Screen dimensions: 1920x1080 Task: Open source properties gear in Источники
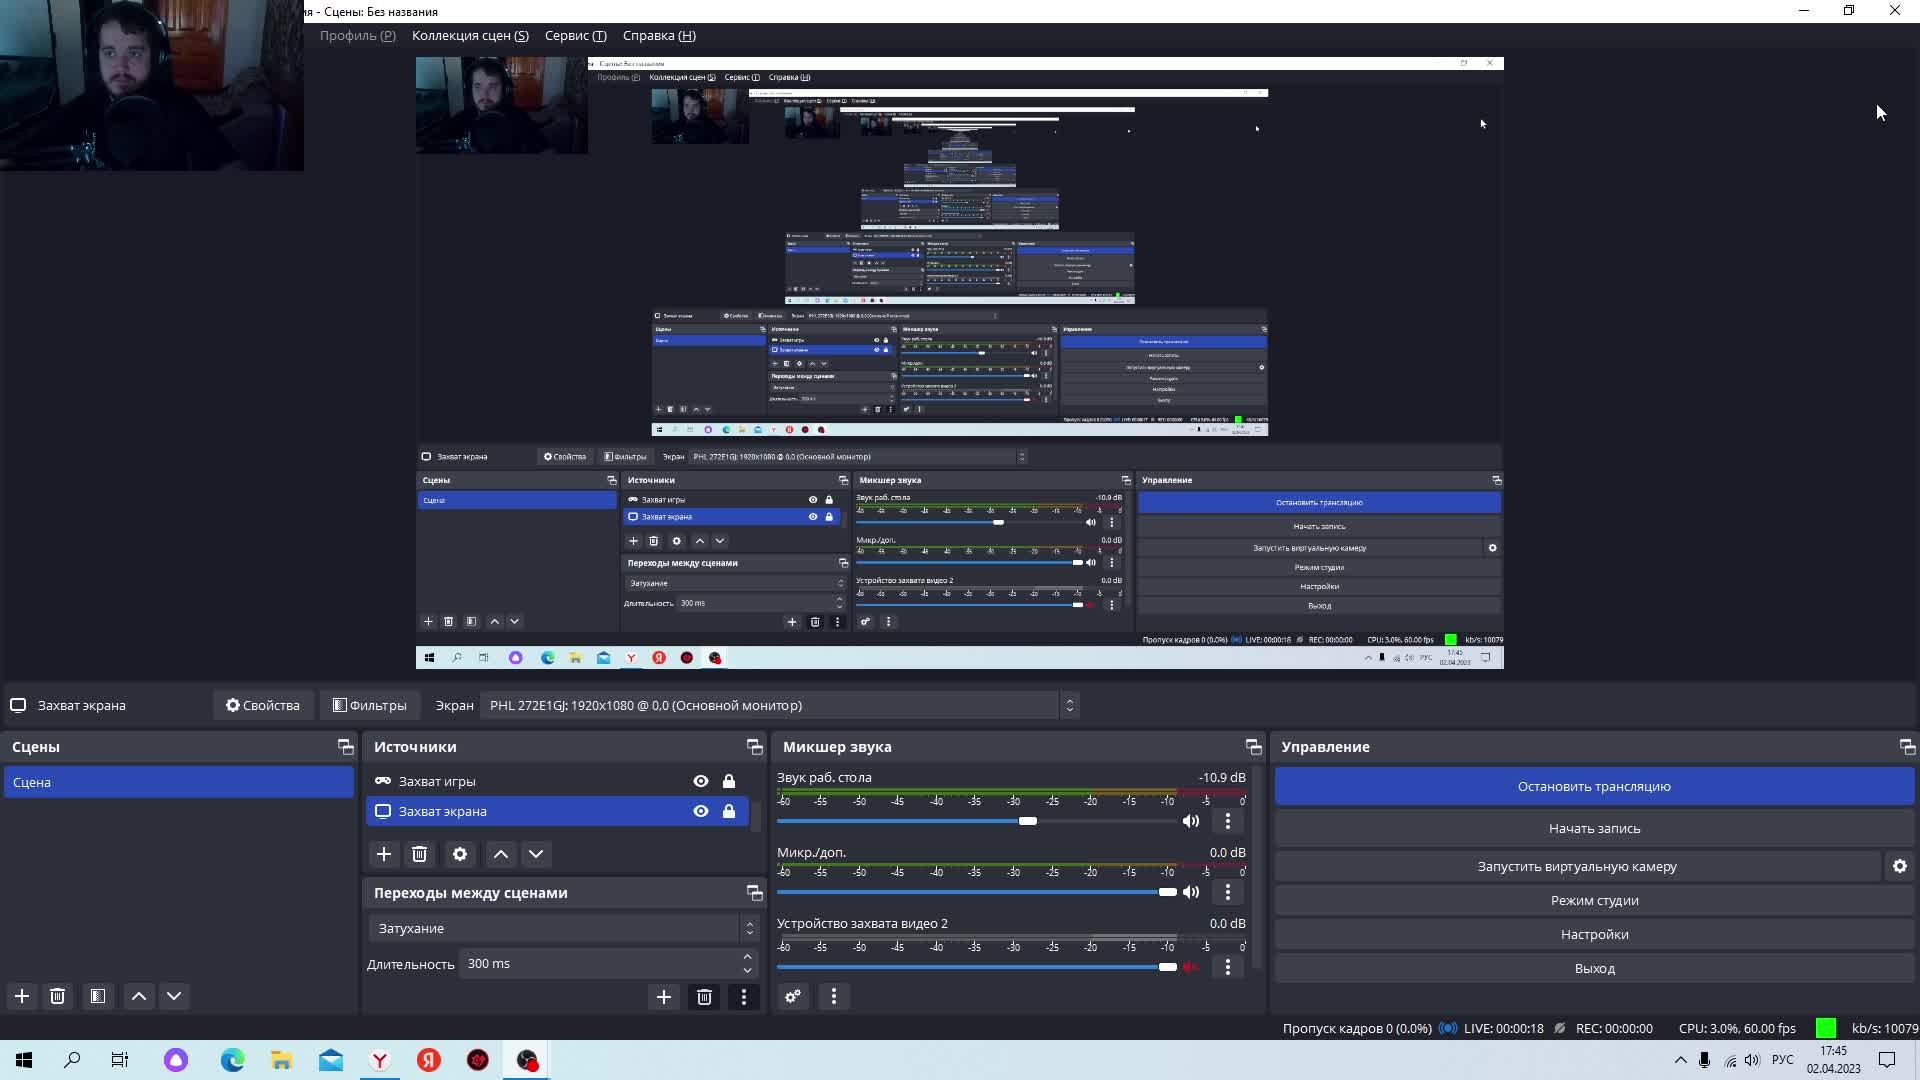pos(460,854)
